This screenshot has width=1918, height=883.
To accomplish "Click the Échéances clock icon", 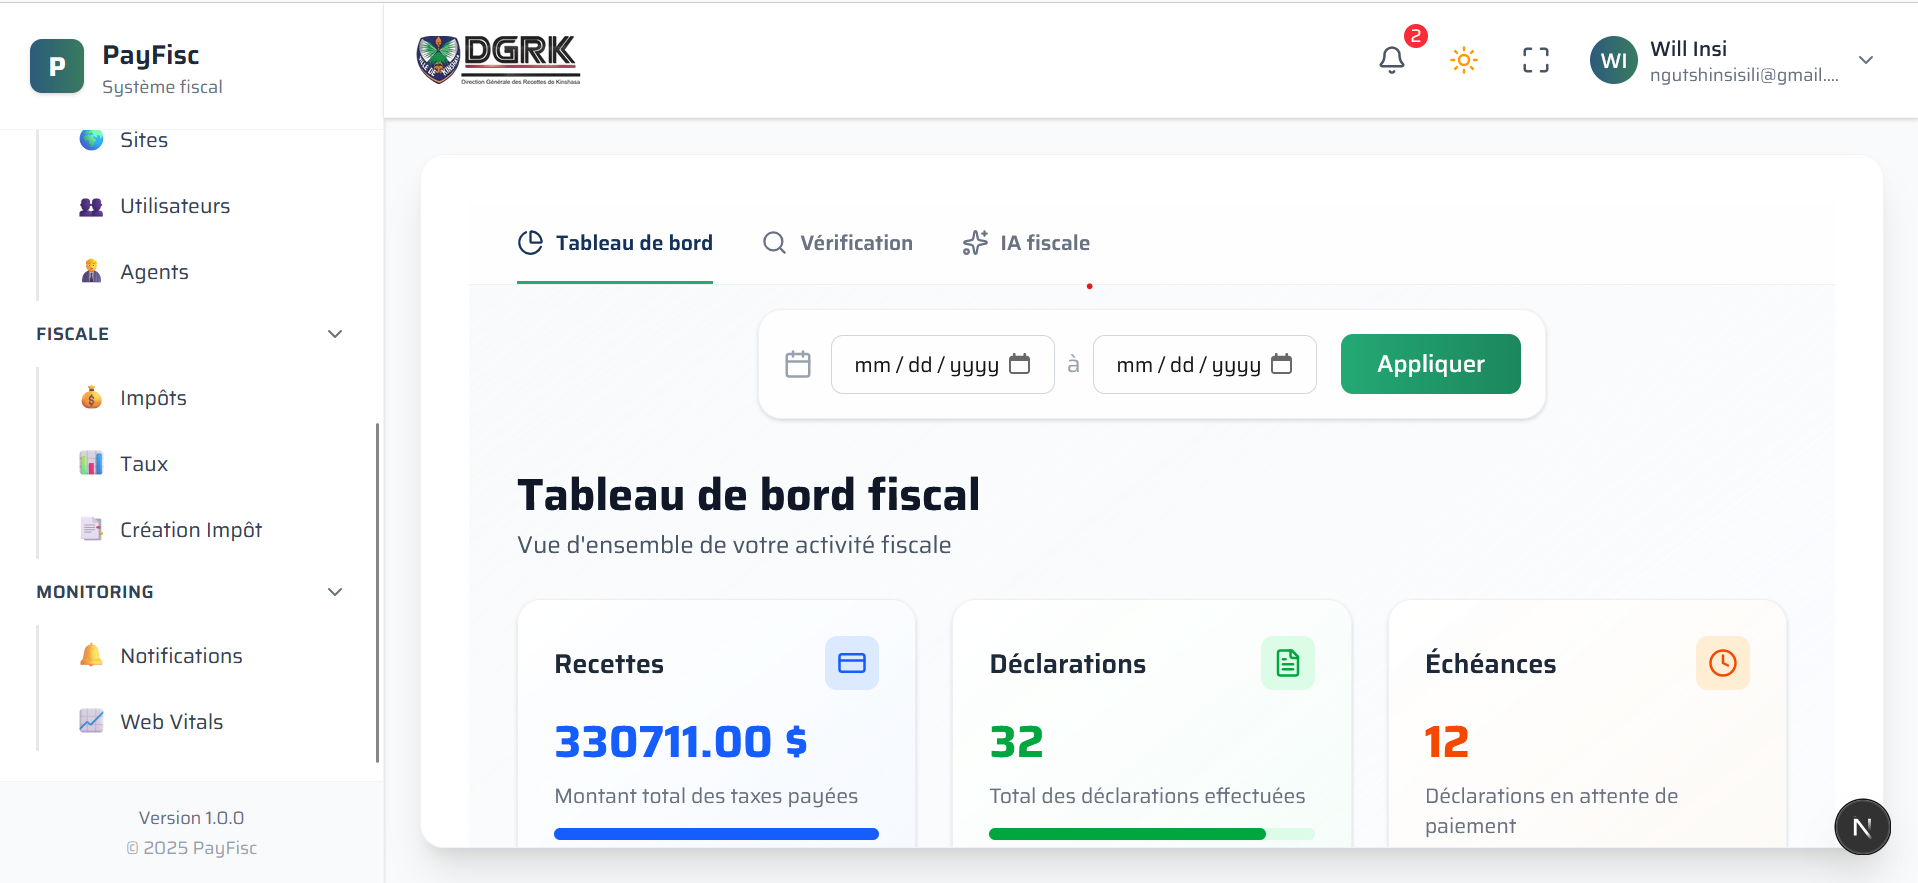I will pyautogui.click(x=1722, y=663).
